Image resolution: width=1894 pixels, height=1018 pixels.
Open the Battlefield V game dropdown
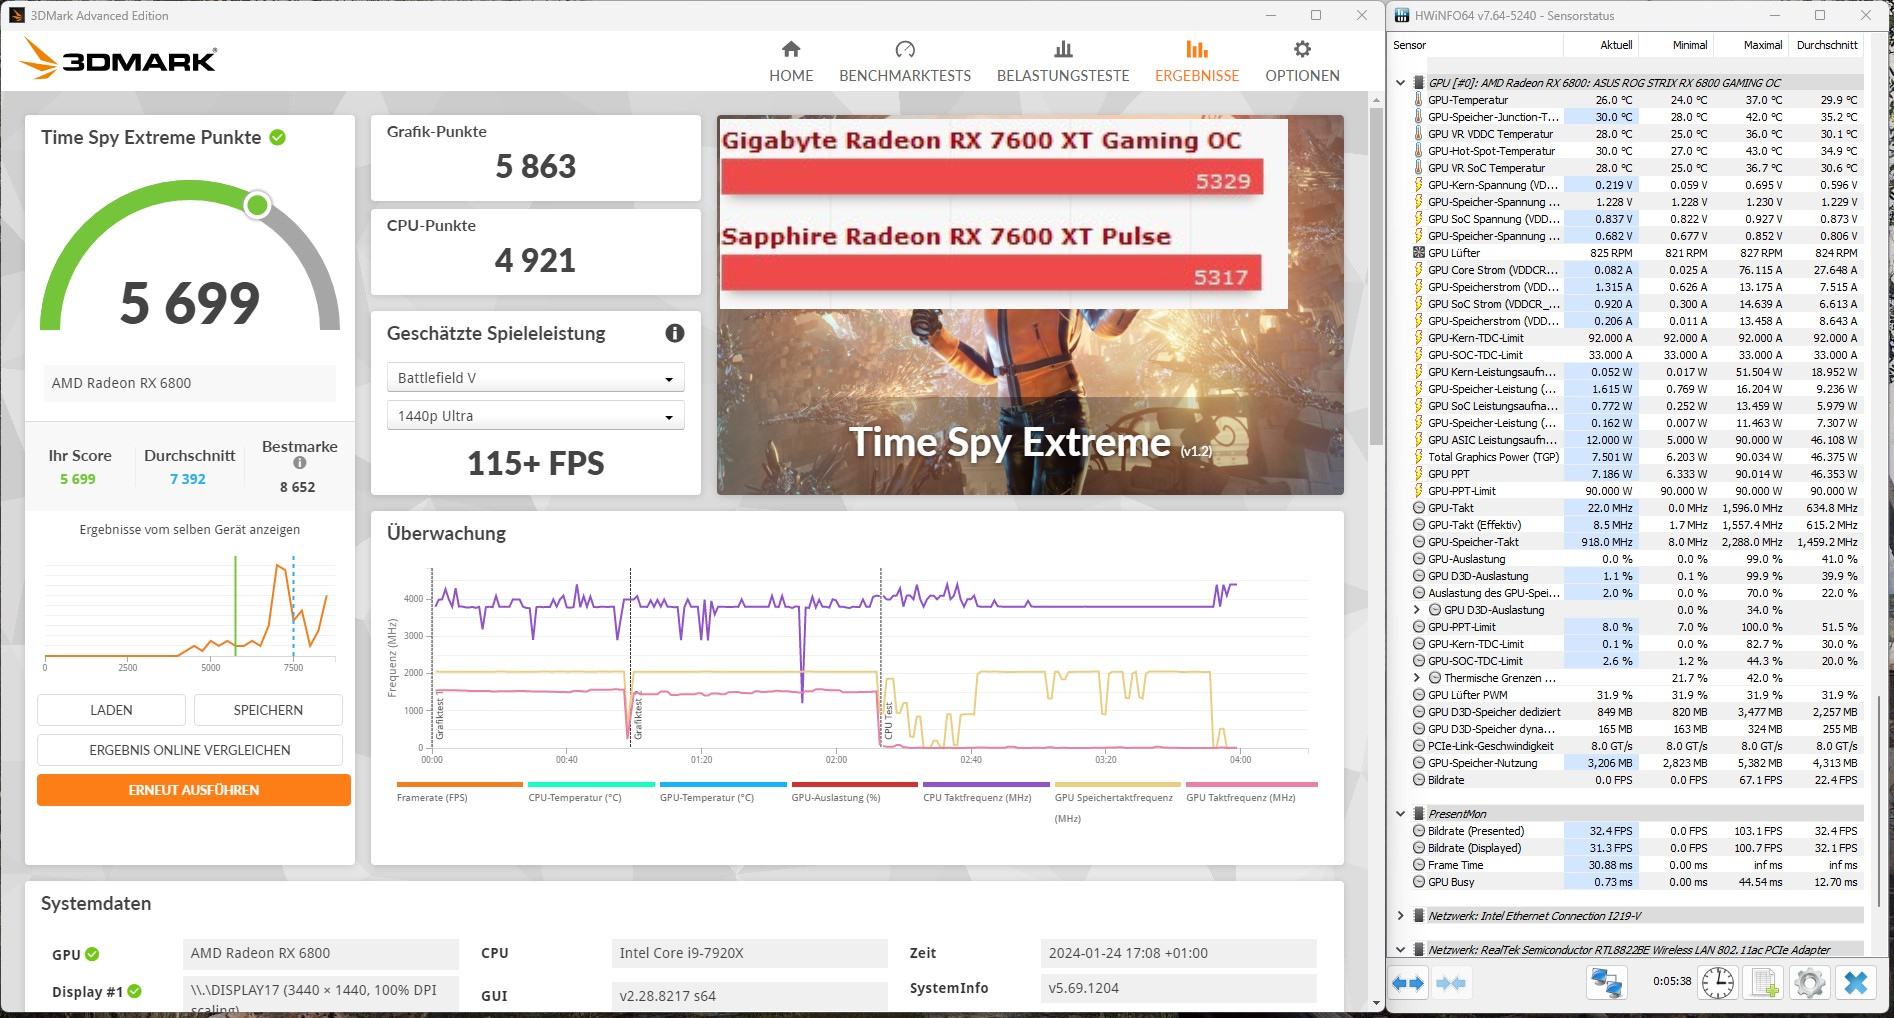(535, 378)
